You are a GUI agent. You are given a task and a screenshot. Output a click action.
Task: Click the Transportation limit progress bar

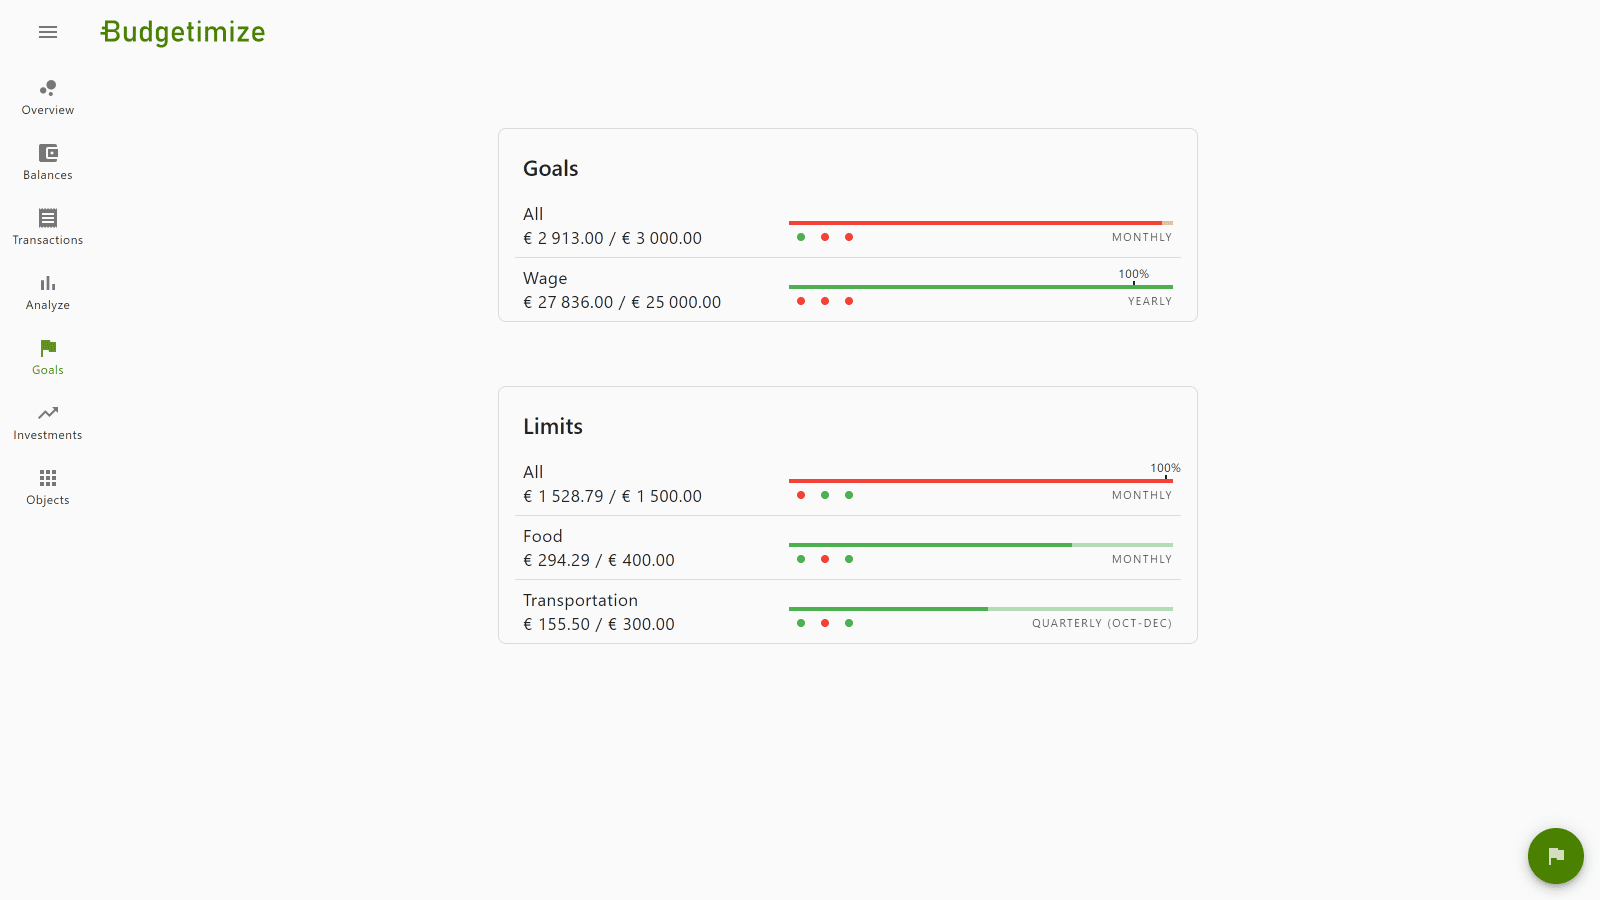[x=981, y=609]
